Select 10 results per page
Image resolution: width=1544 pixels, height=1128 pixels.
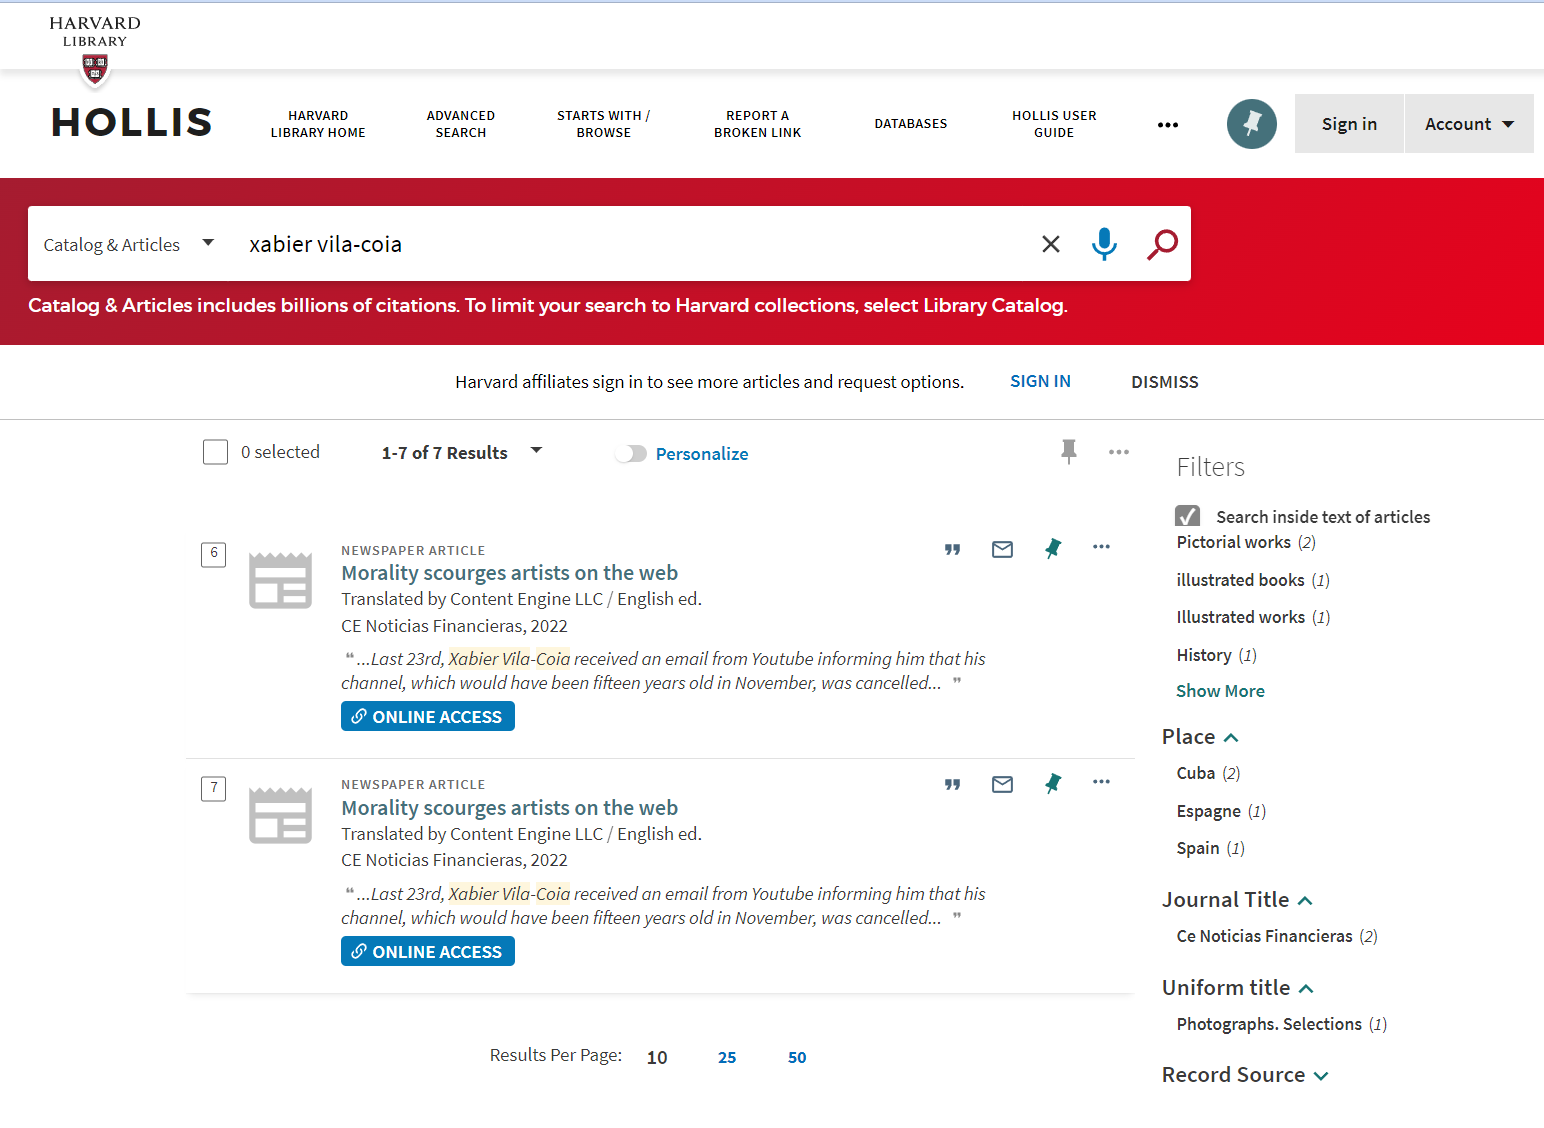pos(657,1057)
